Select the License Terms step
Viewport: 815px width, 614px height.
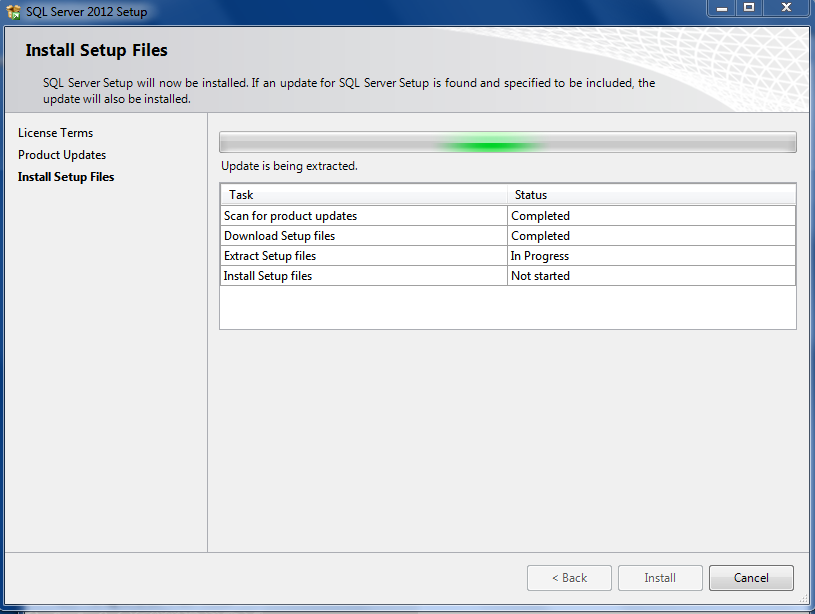click(x=56, y=133)
